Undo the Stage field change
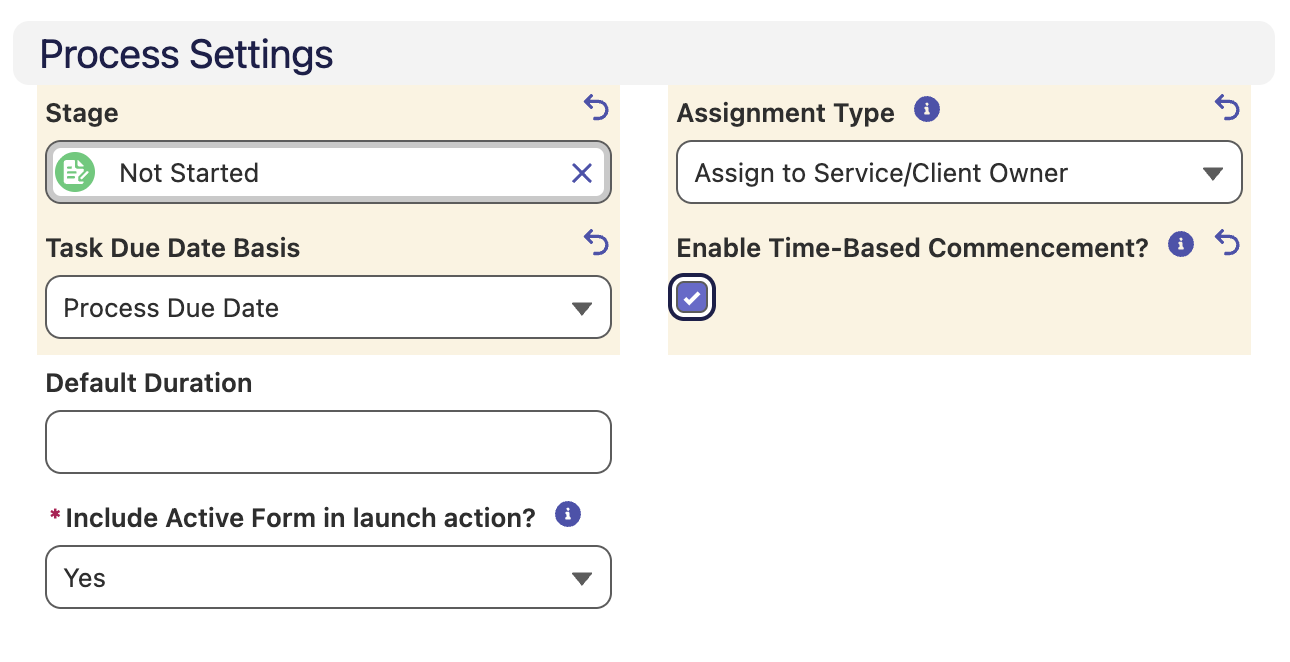Image resolution: width=1290 pixels, height=662 pixels. [x=596, y=107]
